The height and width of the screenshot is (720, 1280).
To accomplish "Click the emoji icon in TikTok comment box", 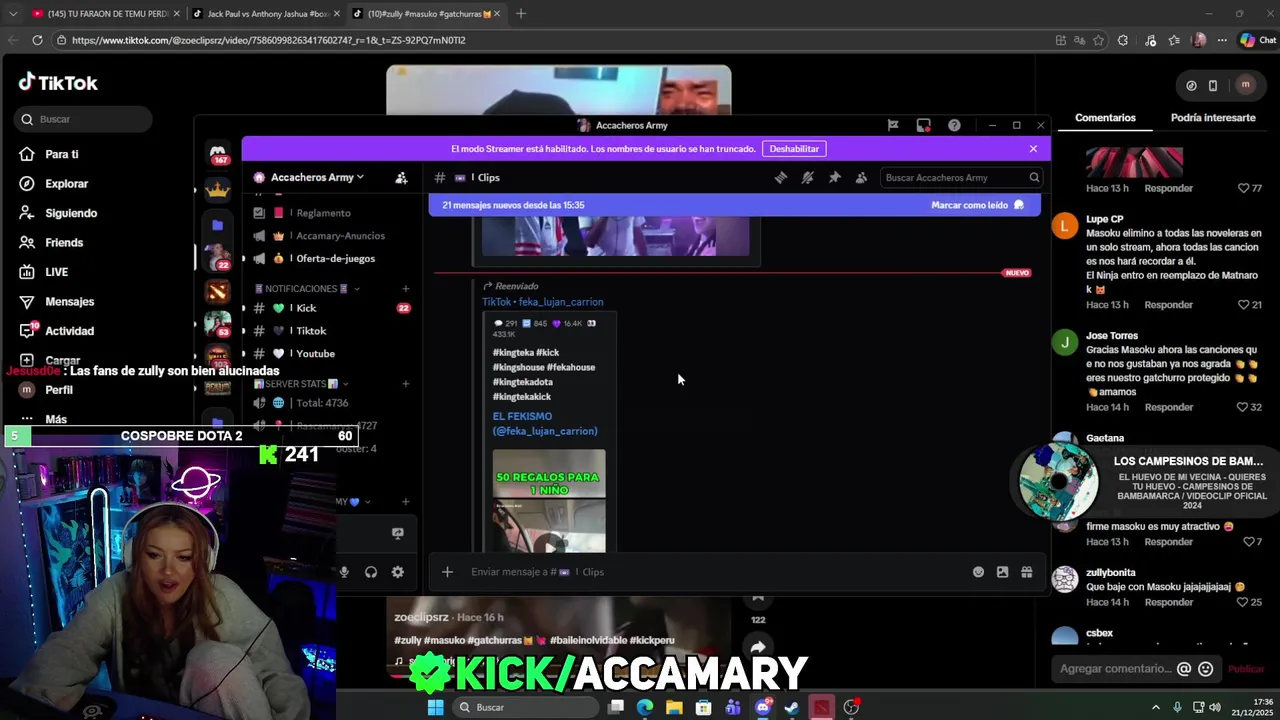I will click(x=1206, y=669).
